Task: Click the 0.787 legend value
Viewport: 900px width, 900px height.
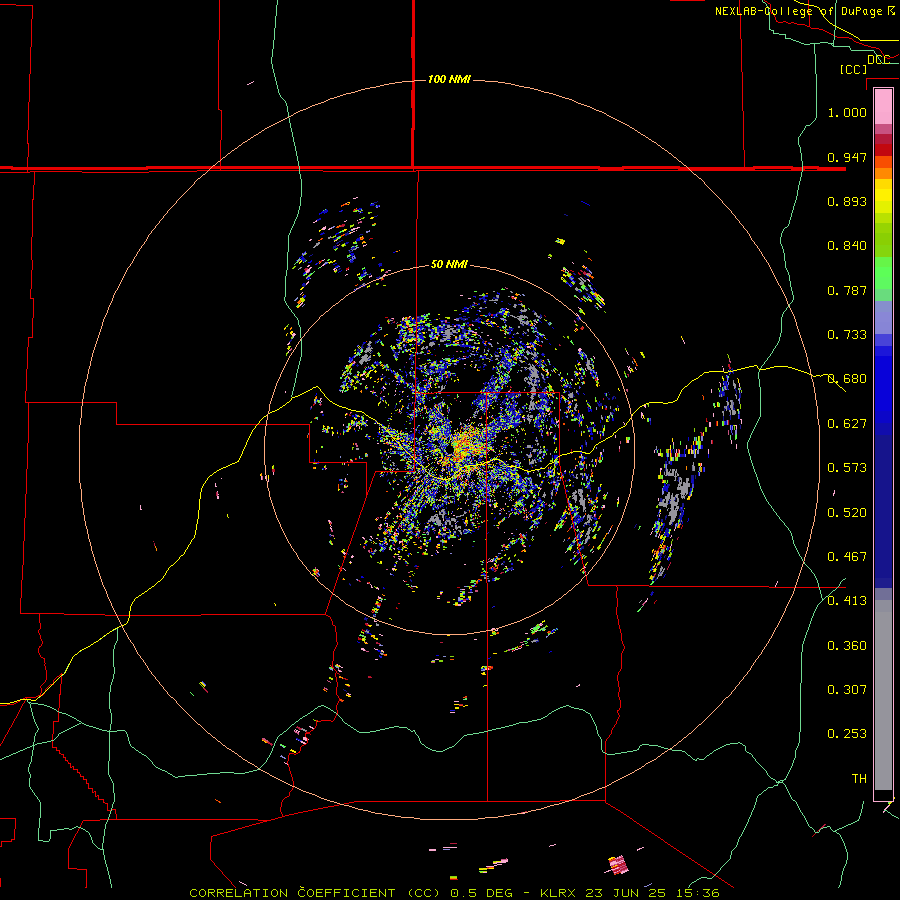Action: [x=847, y=290]
